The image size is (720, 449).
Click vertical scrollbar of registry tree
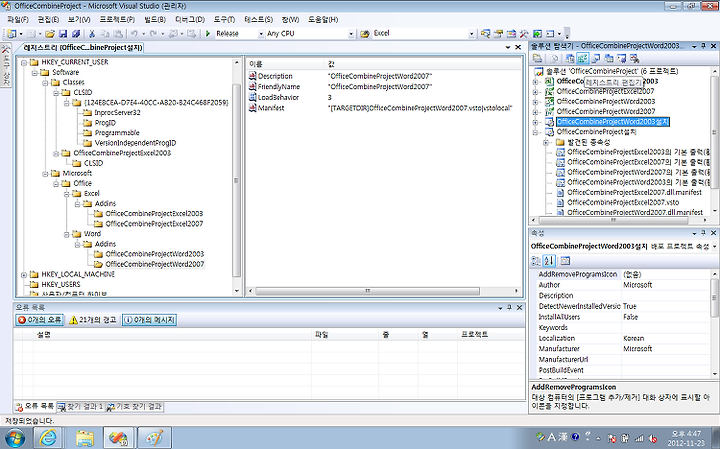pos(237,180)
